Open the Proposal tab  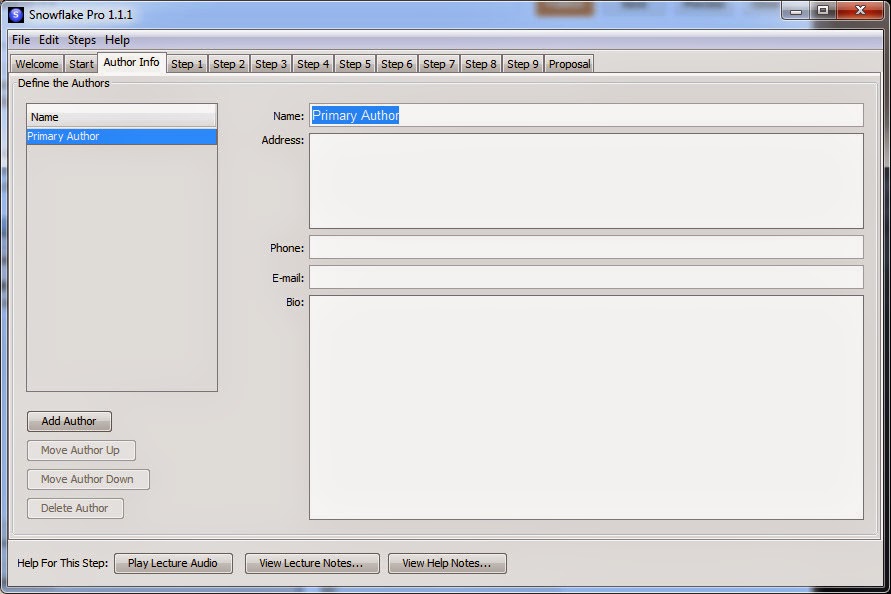coord(569,64)
